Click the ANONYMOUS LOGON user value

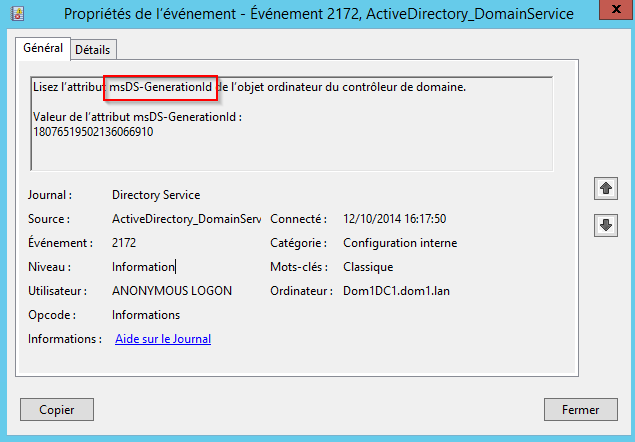pyautogui.click(x=172, y=291)
